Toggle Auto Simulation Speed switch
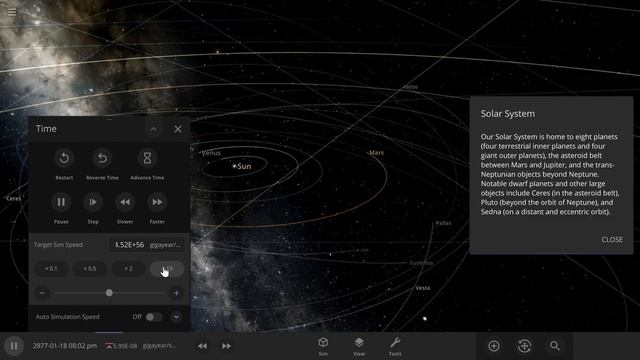640x360 pixels. 153,317
